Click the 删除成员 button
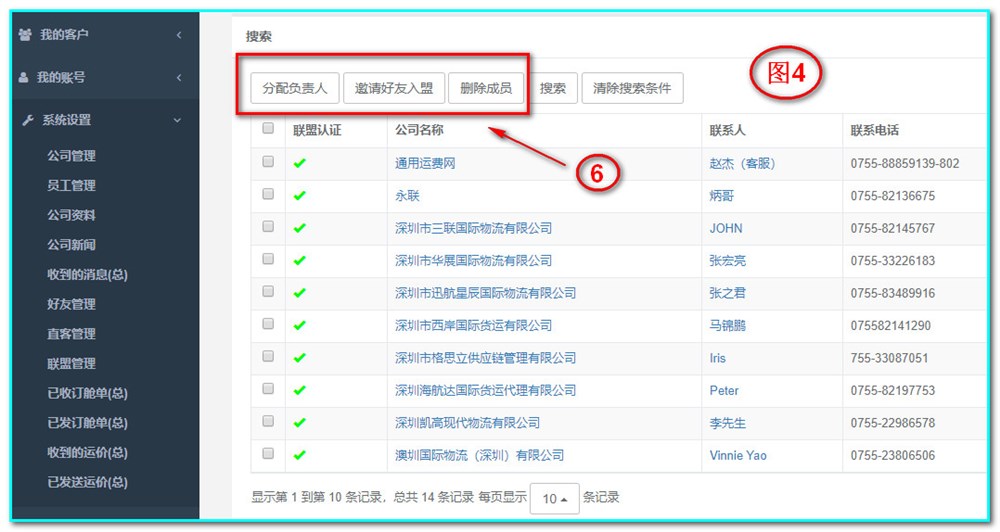This screenshot has width=1000, height=532. pos(486,88)
